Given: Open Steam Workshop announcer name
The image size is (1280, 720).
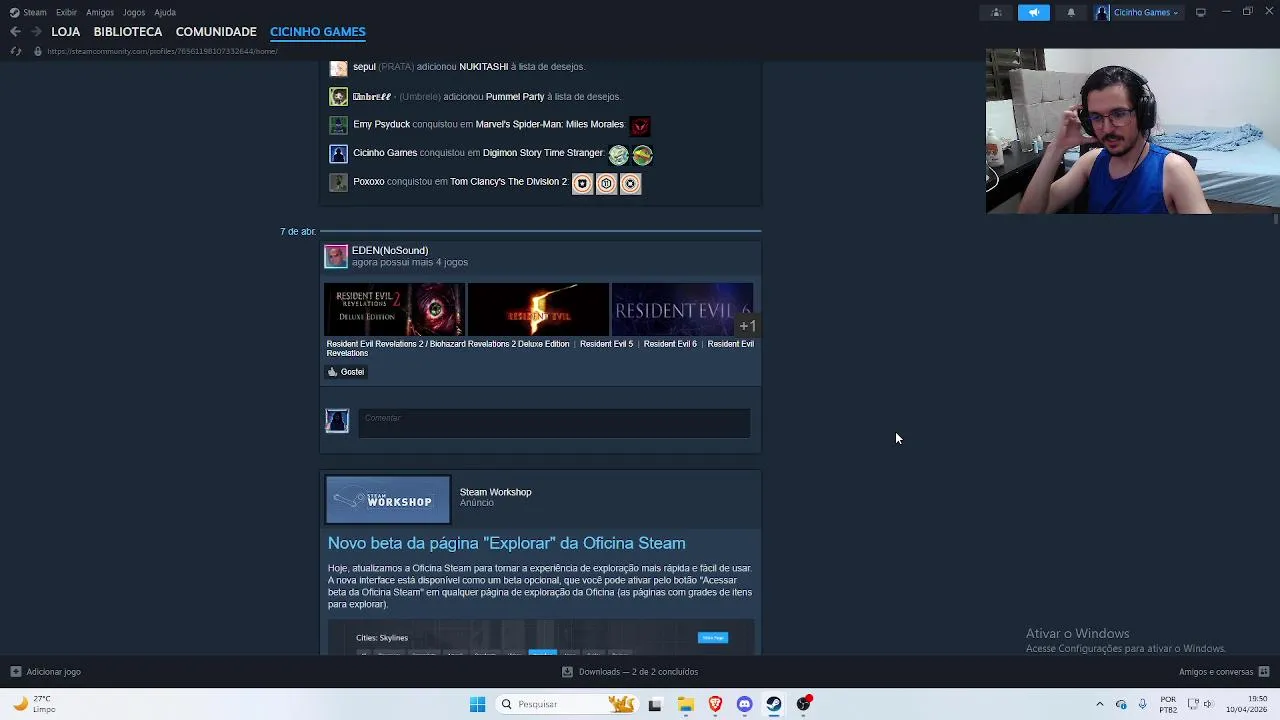Looking at the screenshot, I should click(495, 492).
